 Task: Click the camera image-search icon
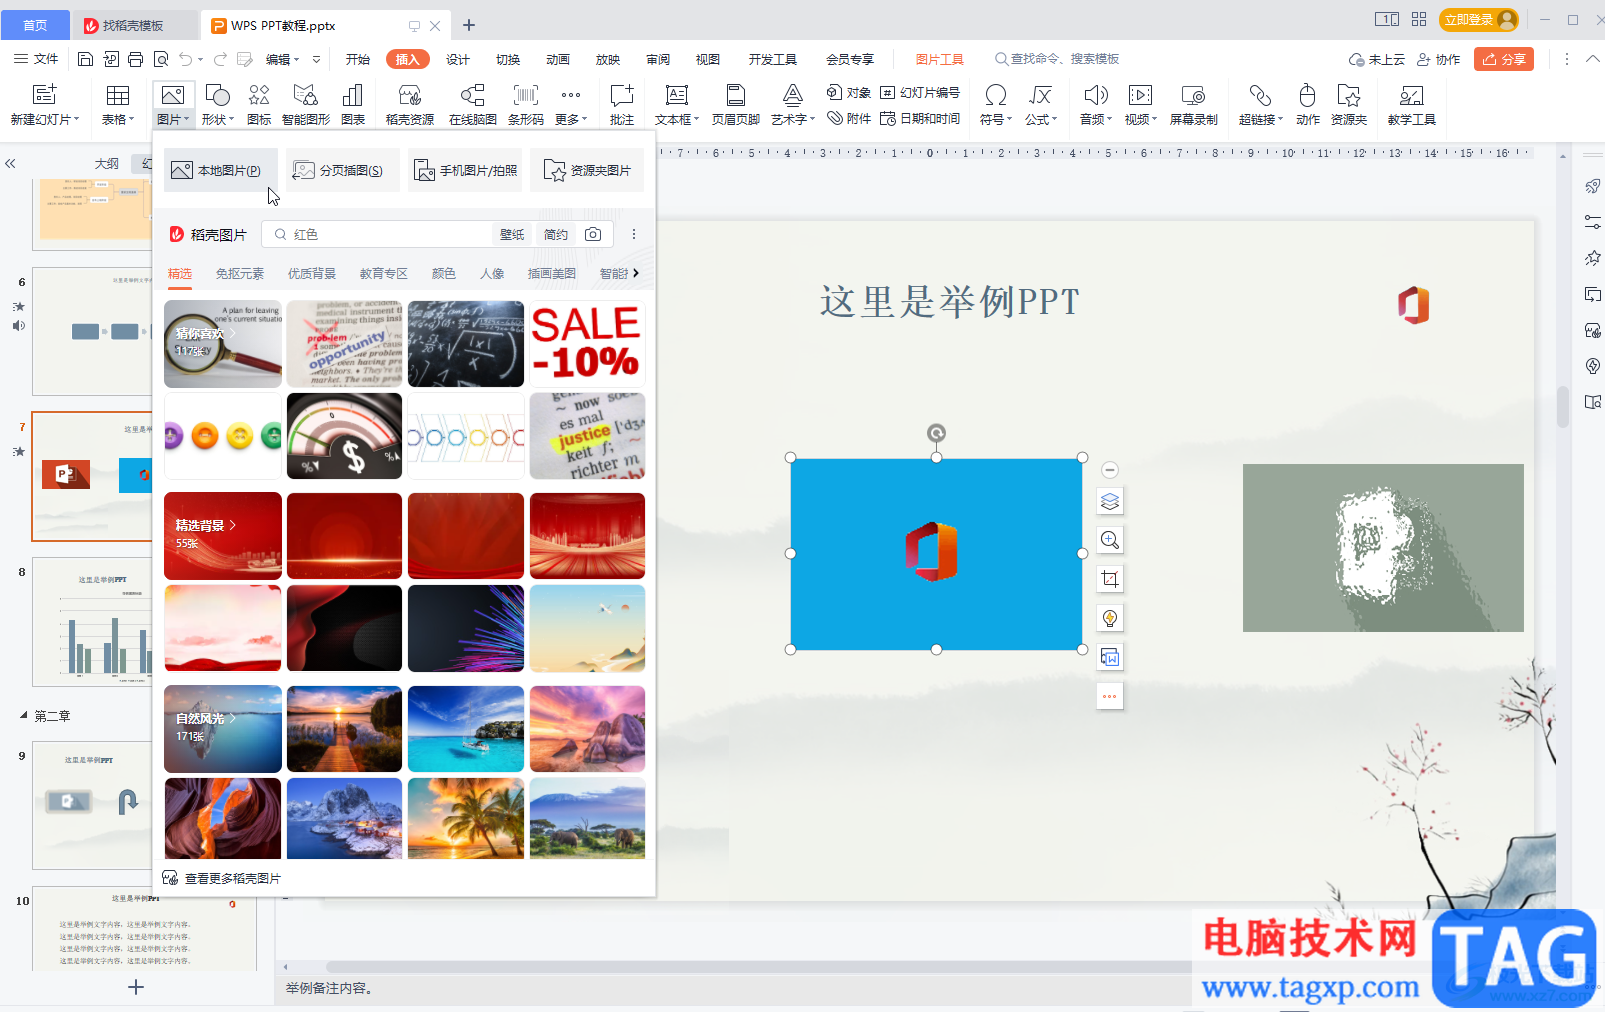593,234
